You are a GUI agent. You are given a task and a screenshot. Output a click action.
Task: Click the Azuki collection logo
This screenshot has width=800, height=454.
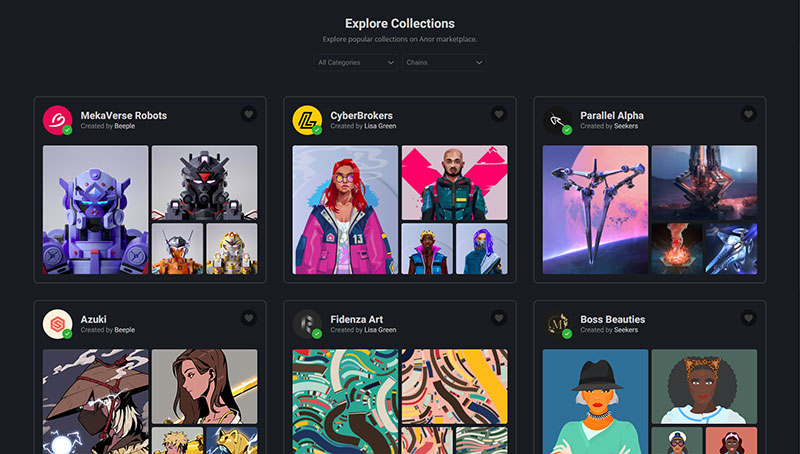point(57,324)
